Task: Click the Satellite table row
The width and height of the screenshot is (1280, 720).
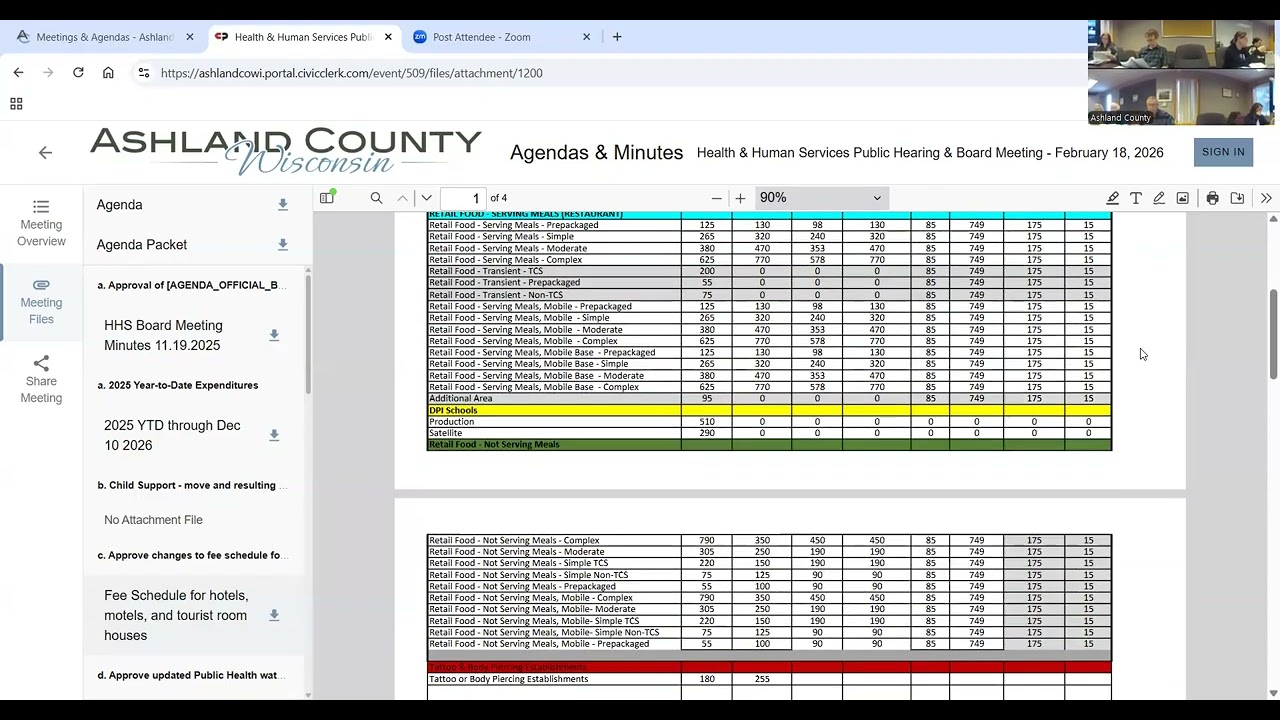Action: (769, 433)
